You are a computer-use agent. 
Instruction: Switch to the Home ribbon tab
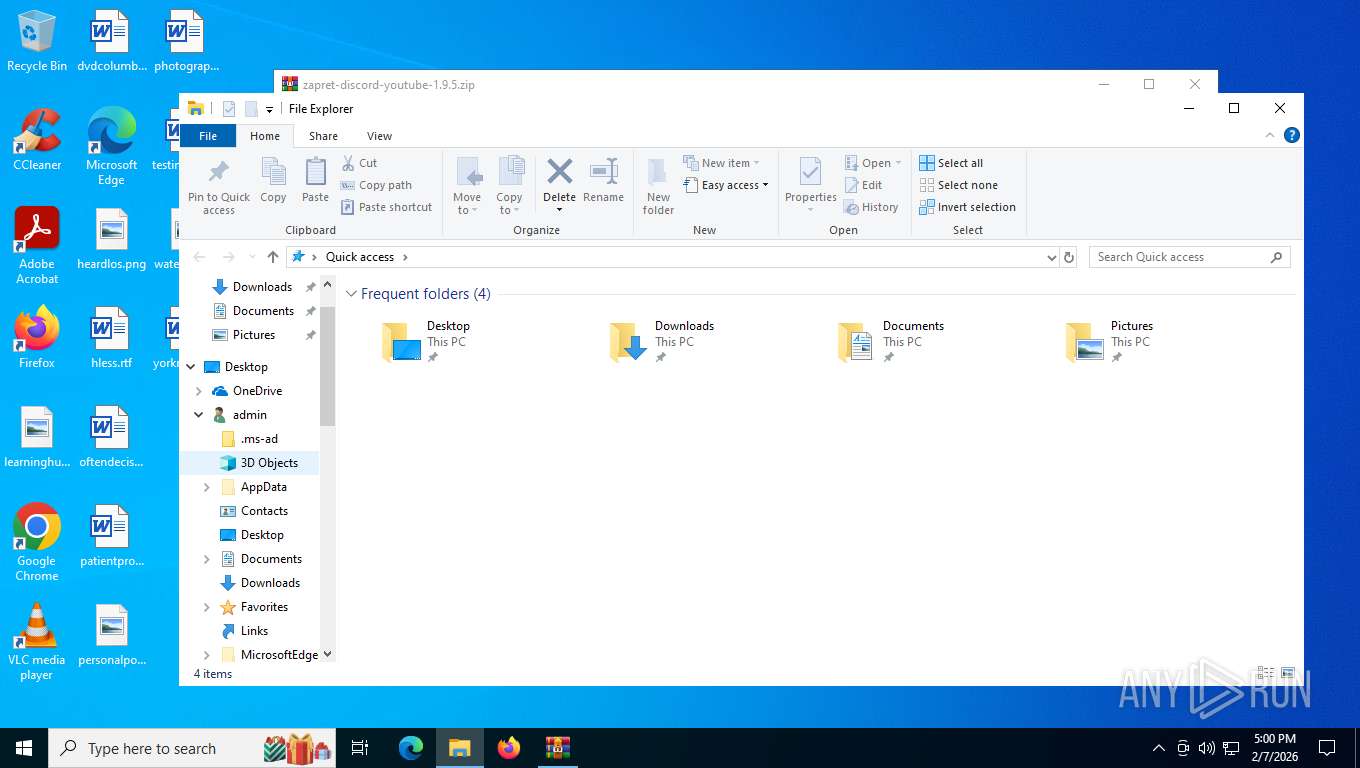[x=265, y=136]
